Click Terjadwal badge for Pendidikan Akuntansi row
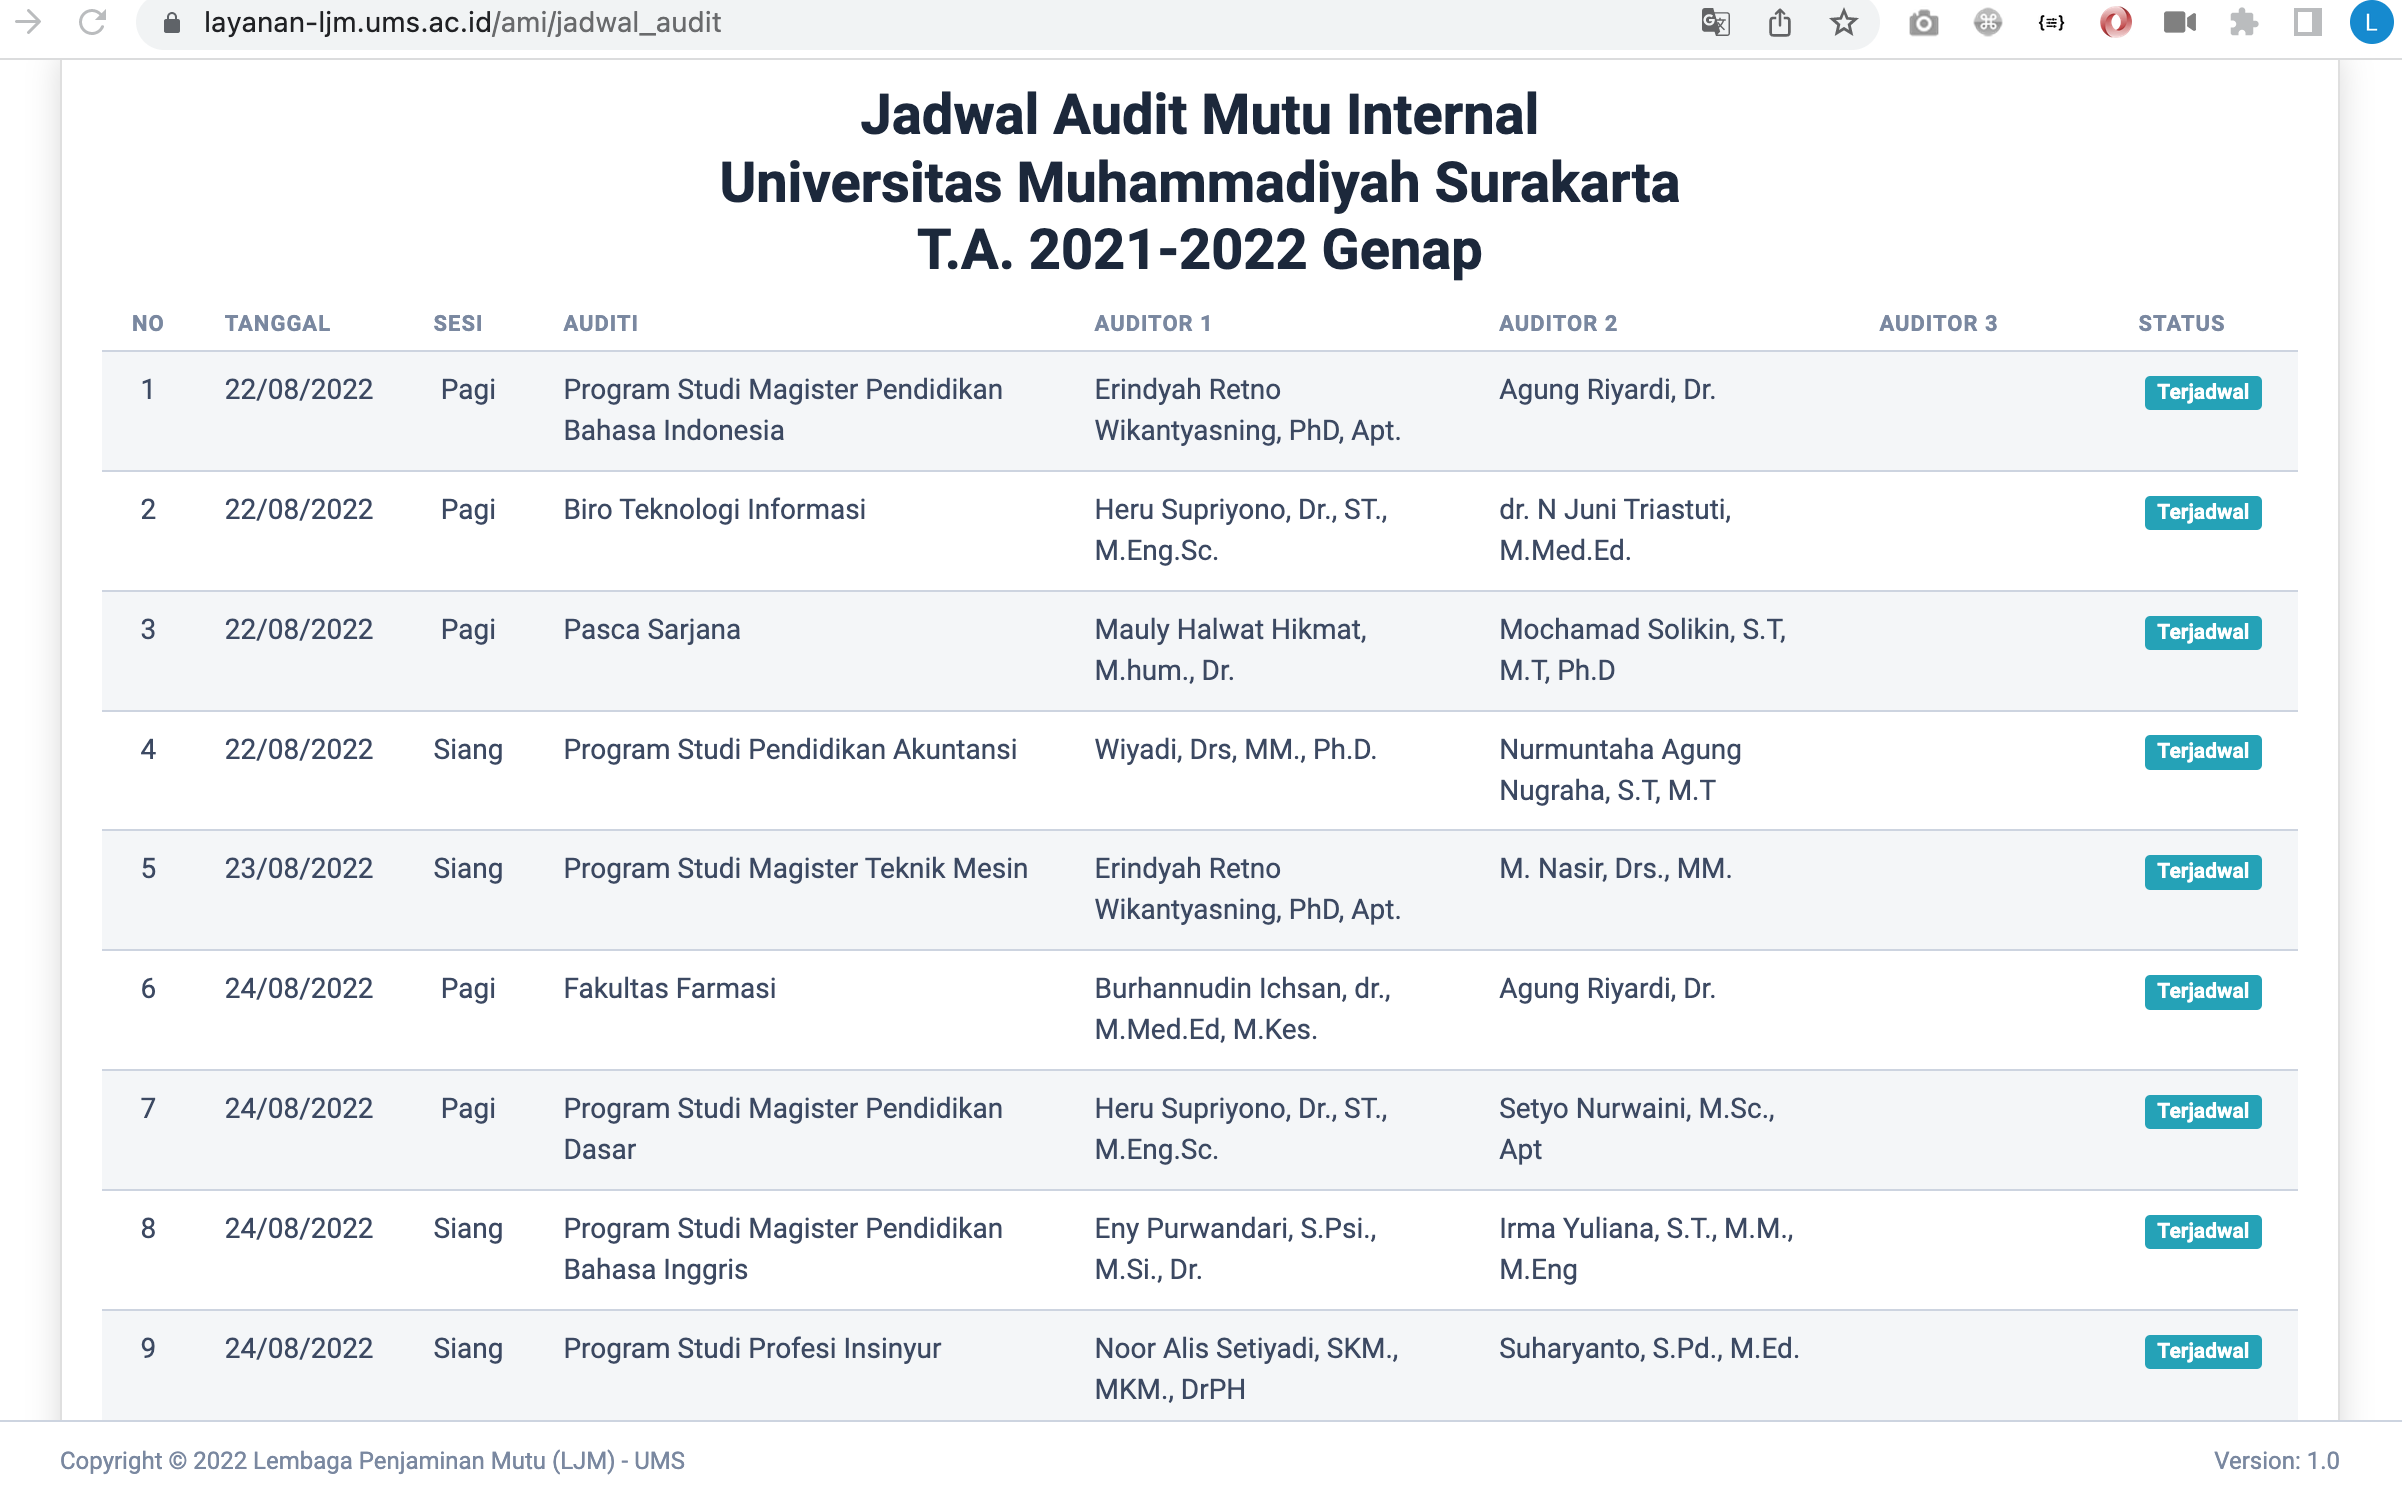Viewport: 2402px width, 1500px height. point(2202,751)
